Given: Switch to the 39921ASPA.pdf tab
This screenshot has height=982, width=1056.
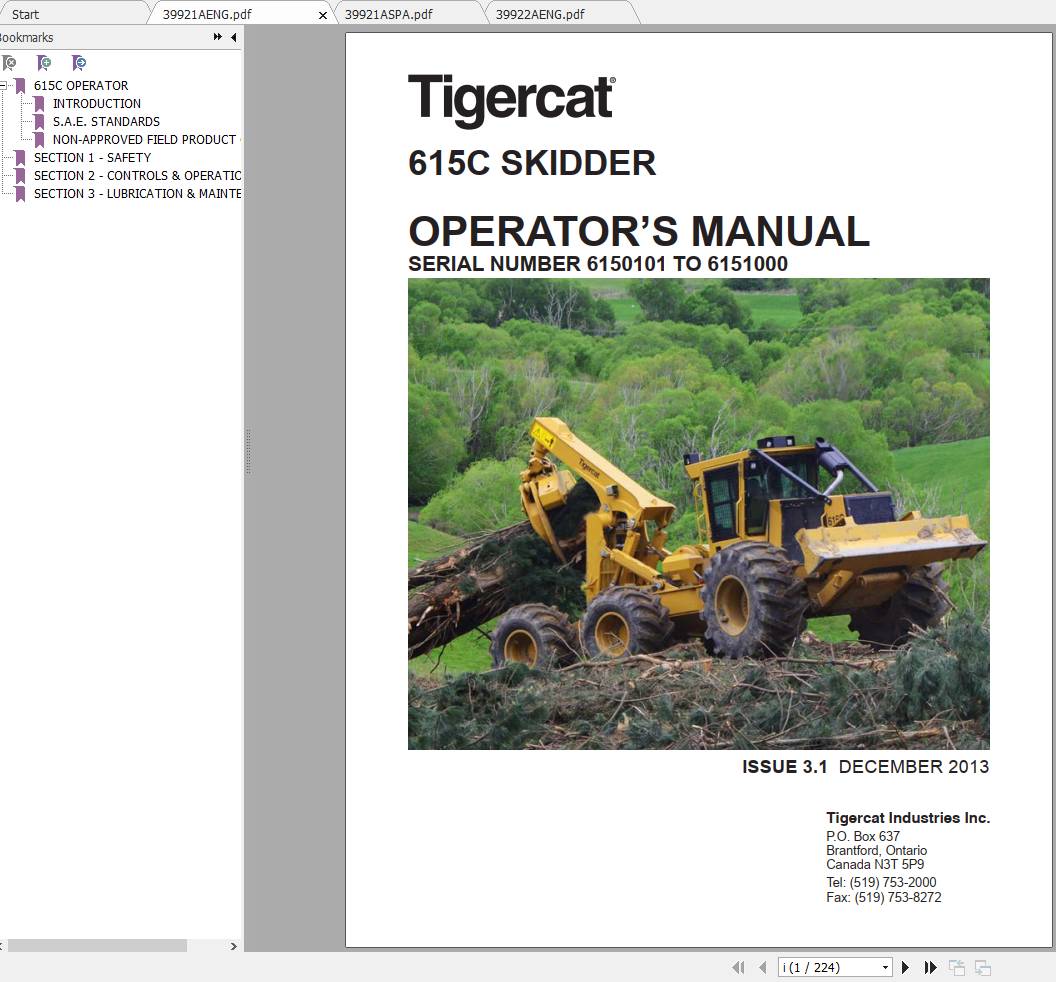Looking at the screenshot, I should click(392, 14).
